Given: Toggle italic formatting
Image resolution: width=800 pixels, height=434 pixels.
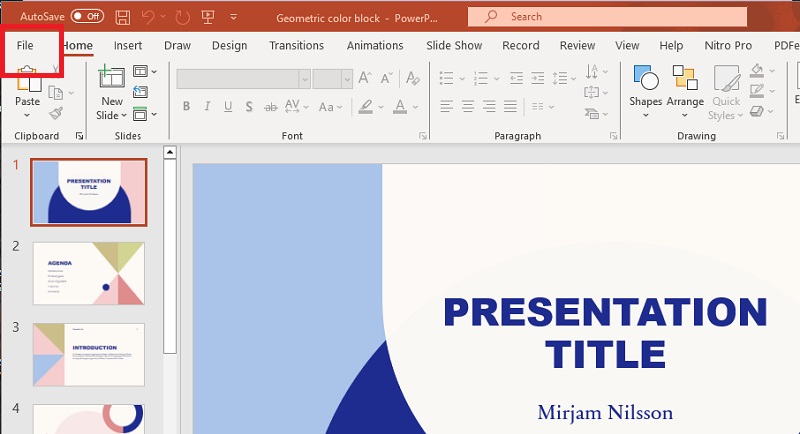Looking at the screenshot, I should tap(207, 107).
